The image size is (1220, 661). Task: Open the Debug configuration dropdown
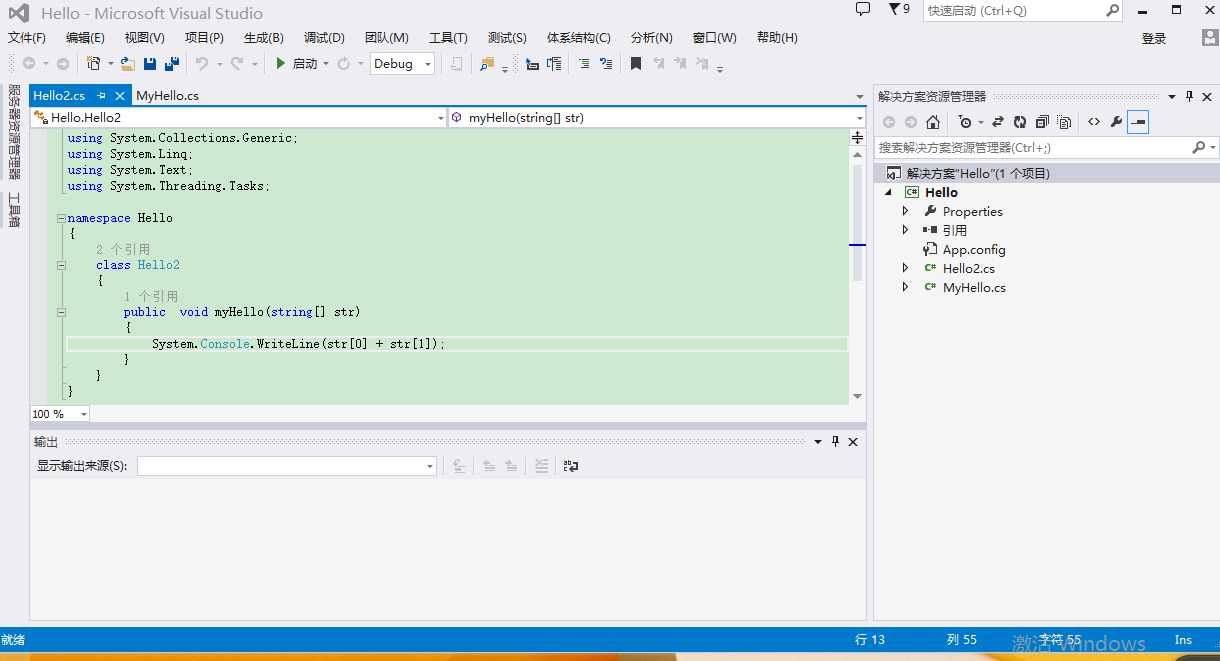(x=402, y=63)
